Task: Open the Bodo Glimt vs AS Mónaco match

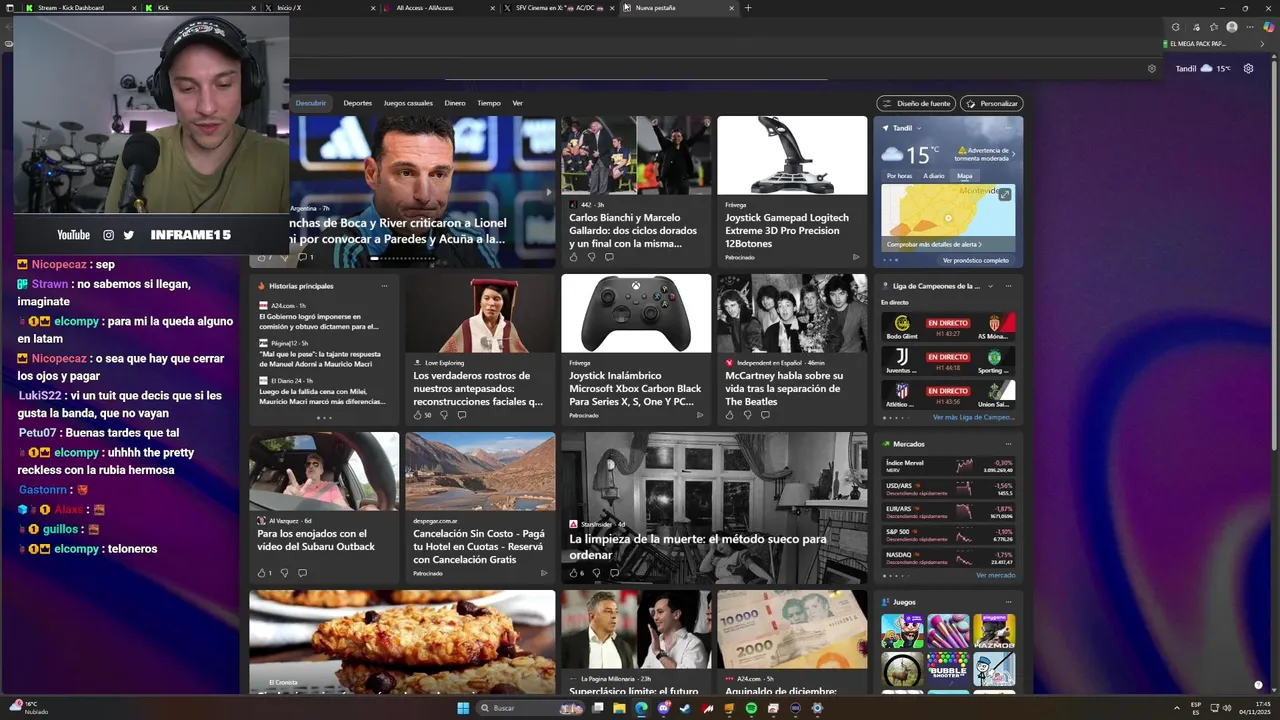Action: [948, 325]
